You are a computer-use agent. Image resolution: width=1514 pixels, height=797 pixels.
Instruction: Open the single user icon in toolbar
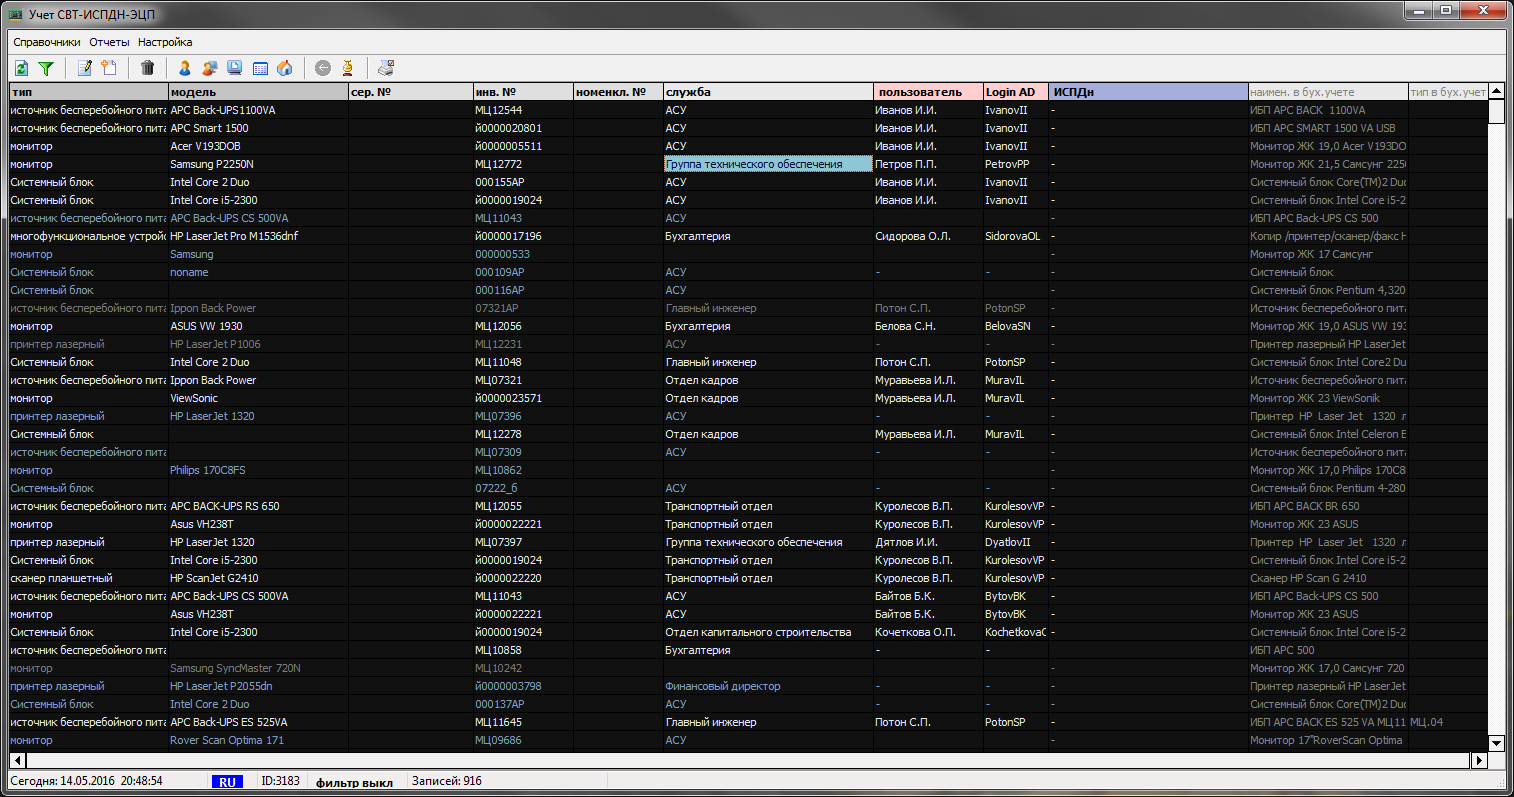tap(185, 68)
